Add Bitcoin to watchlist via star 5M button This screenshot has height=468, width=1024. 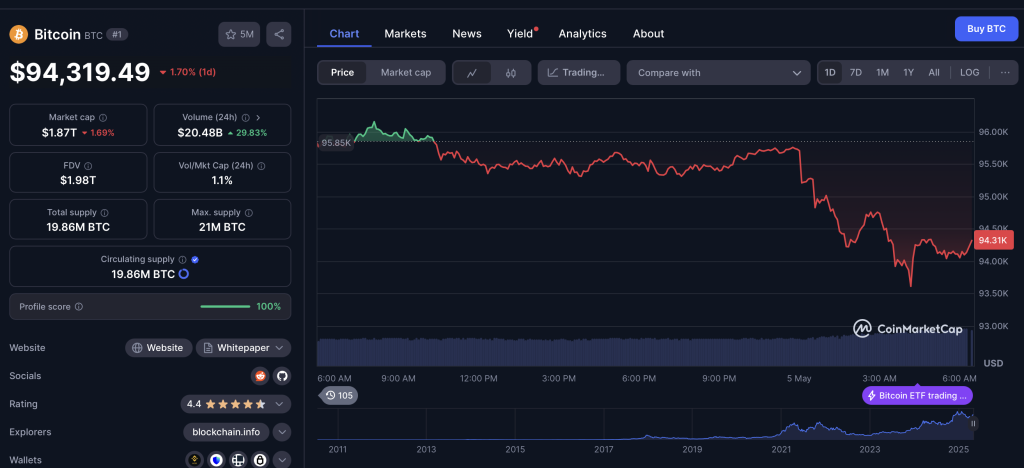click(x=239, y=35)
